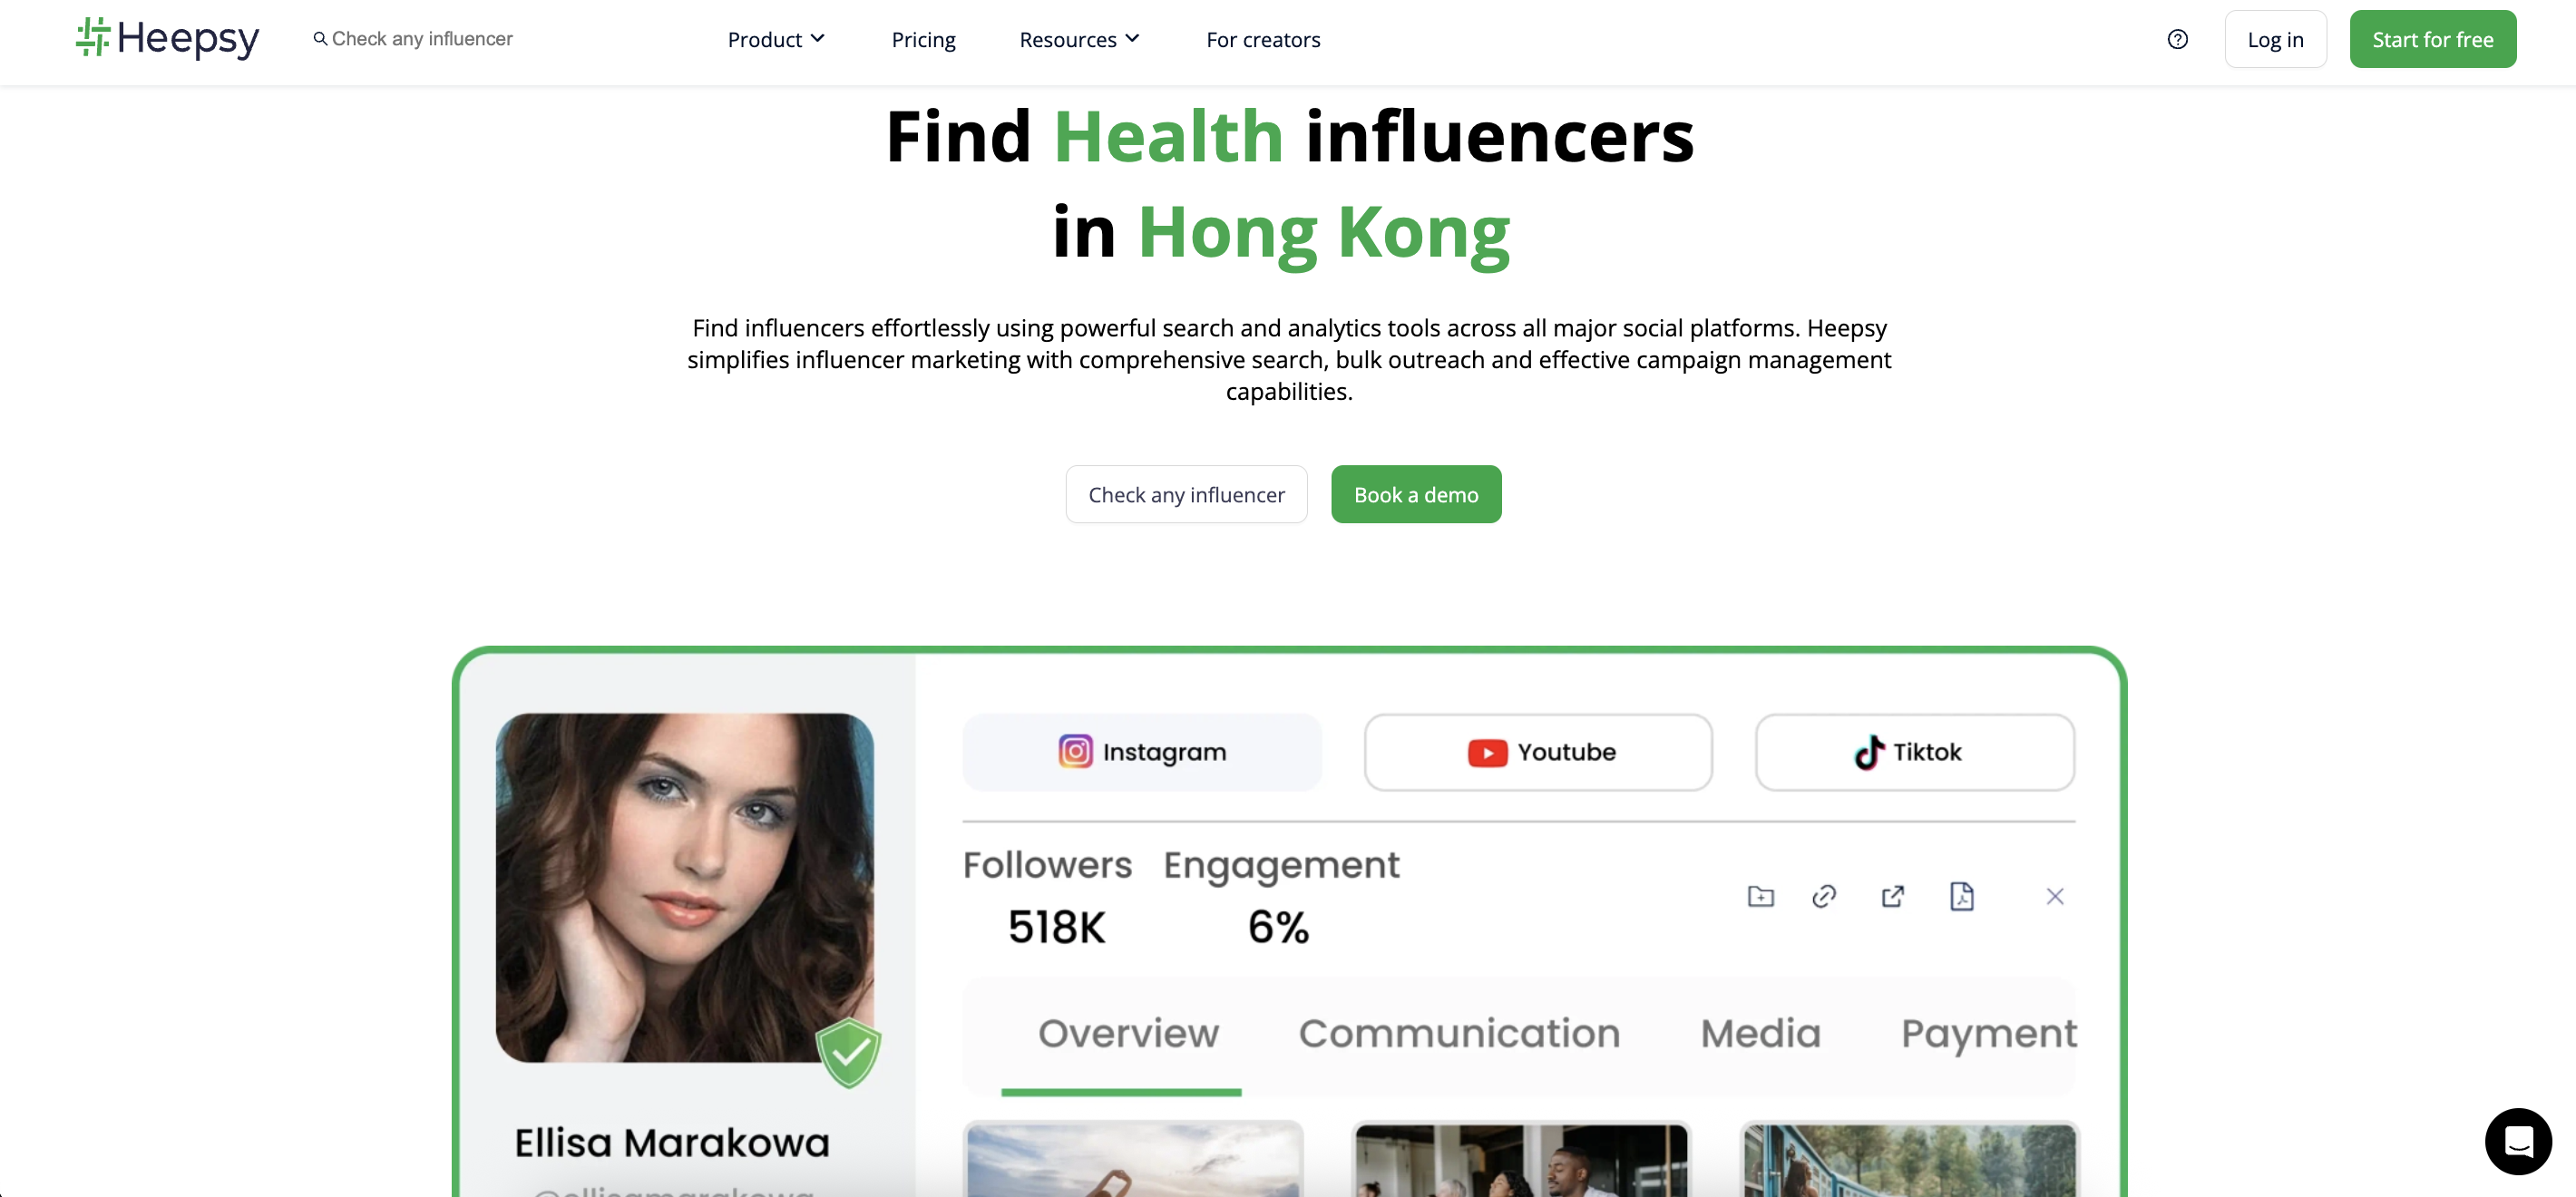Click the Book a demo button

[1416, 494]
